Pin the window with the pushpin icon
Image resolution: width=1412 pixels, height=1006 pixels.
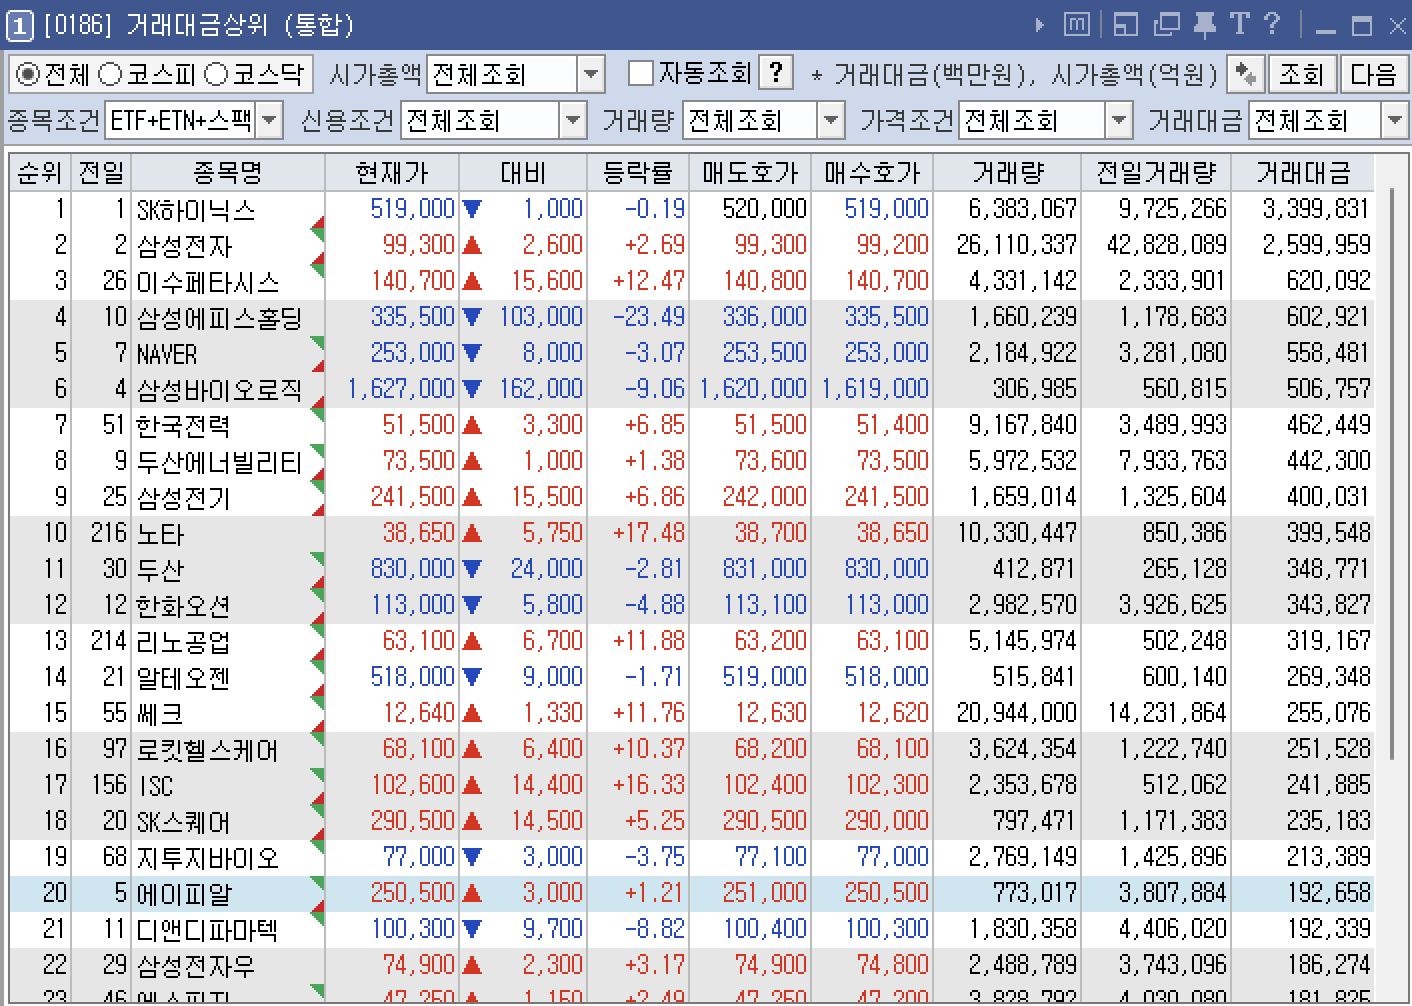pos(1205,24)
